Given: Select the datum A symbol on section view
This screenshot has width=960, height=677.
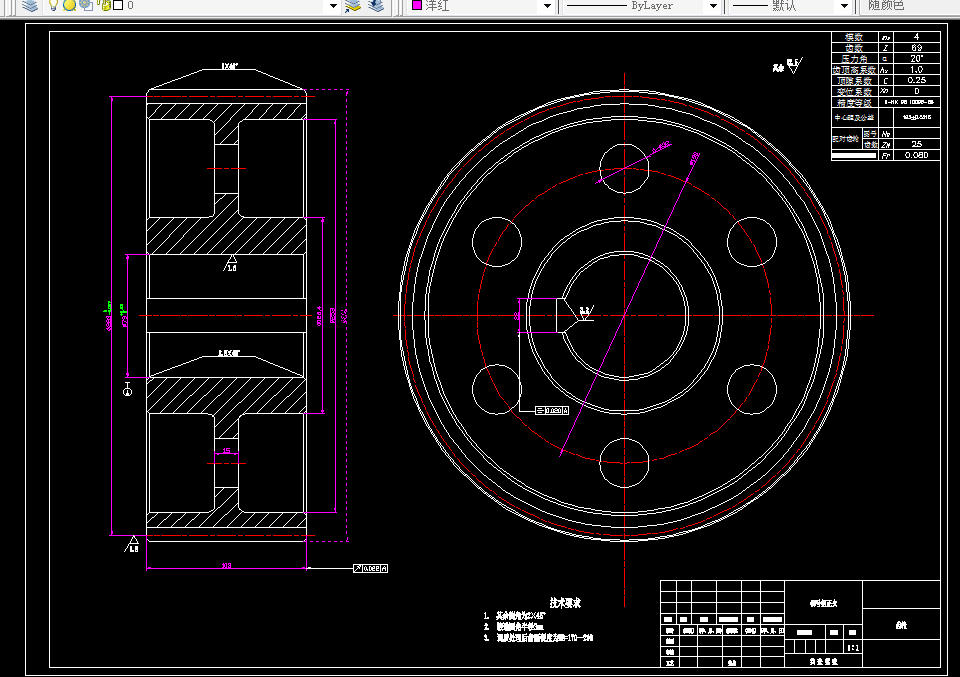Looking at the screenshot, I should (x=127, y=389).
